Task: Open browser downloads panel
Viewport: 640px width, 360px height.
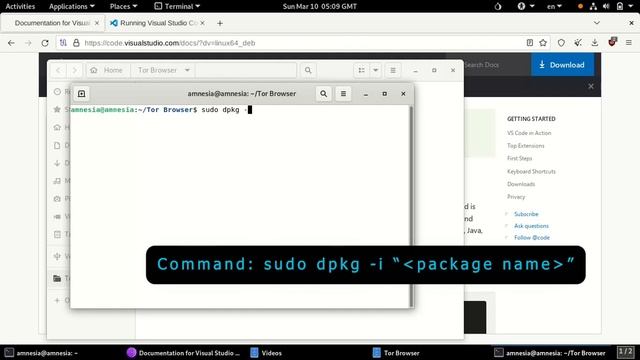Action: pyautogui.click(x=595, y=42)
